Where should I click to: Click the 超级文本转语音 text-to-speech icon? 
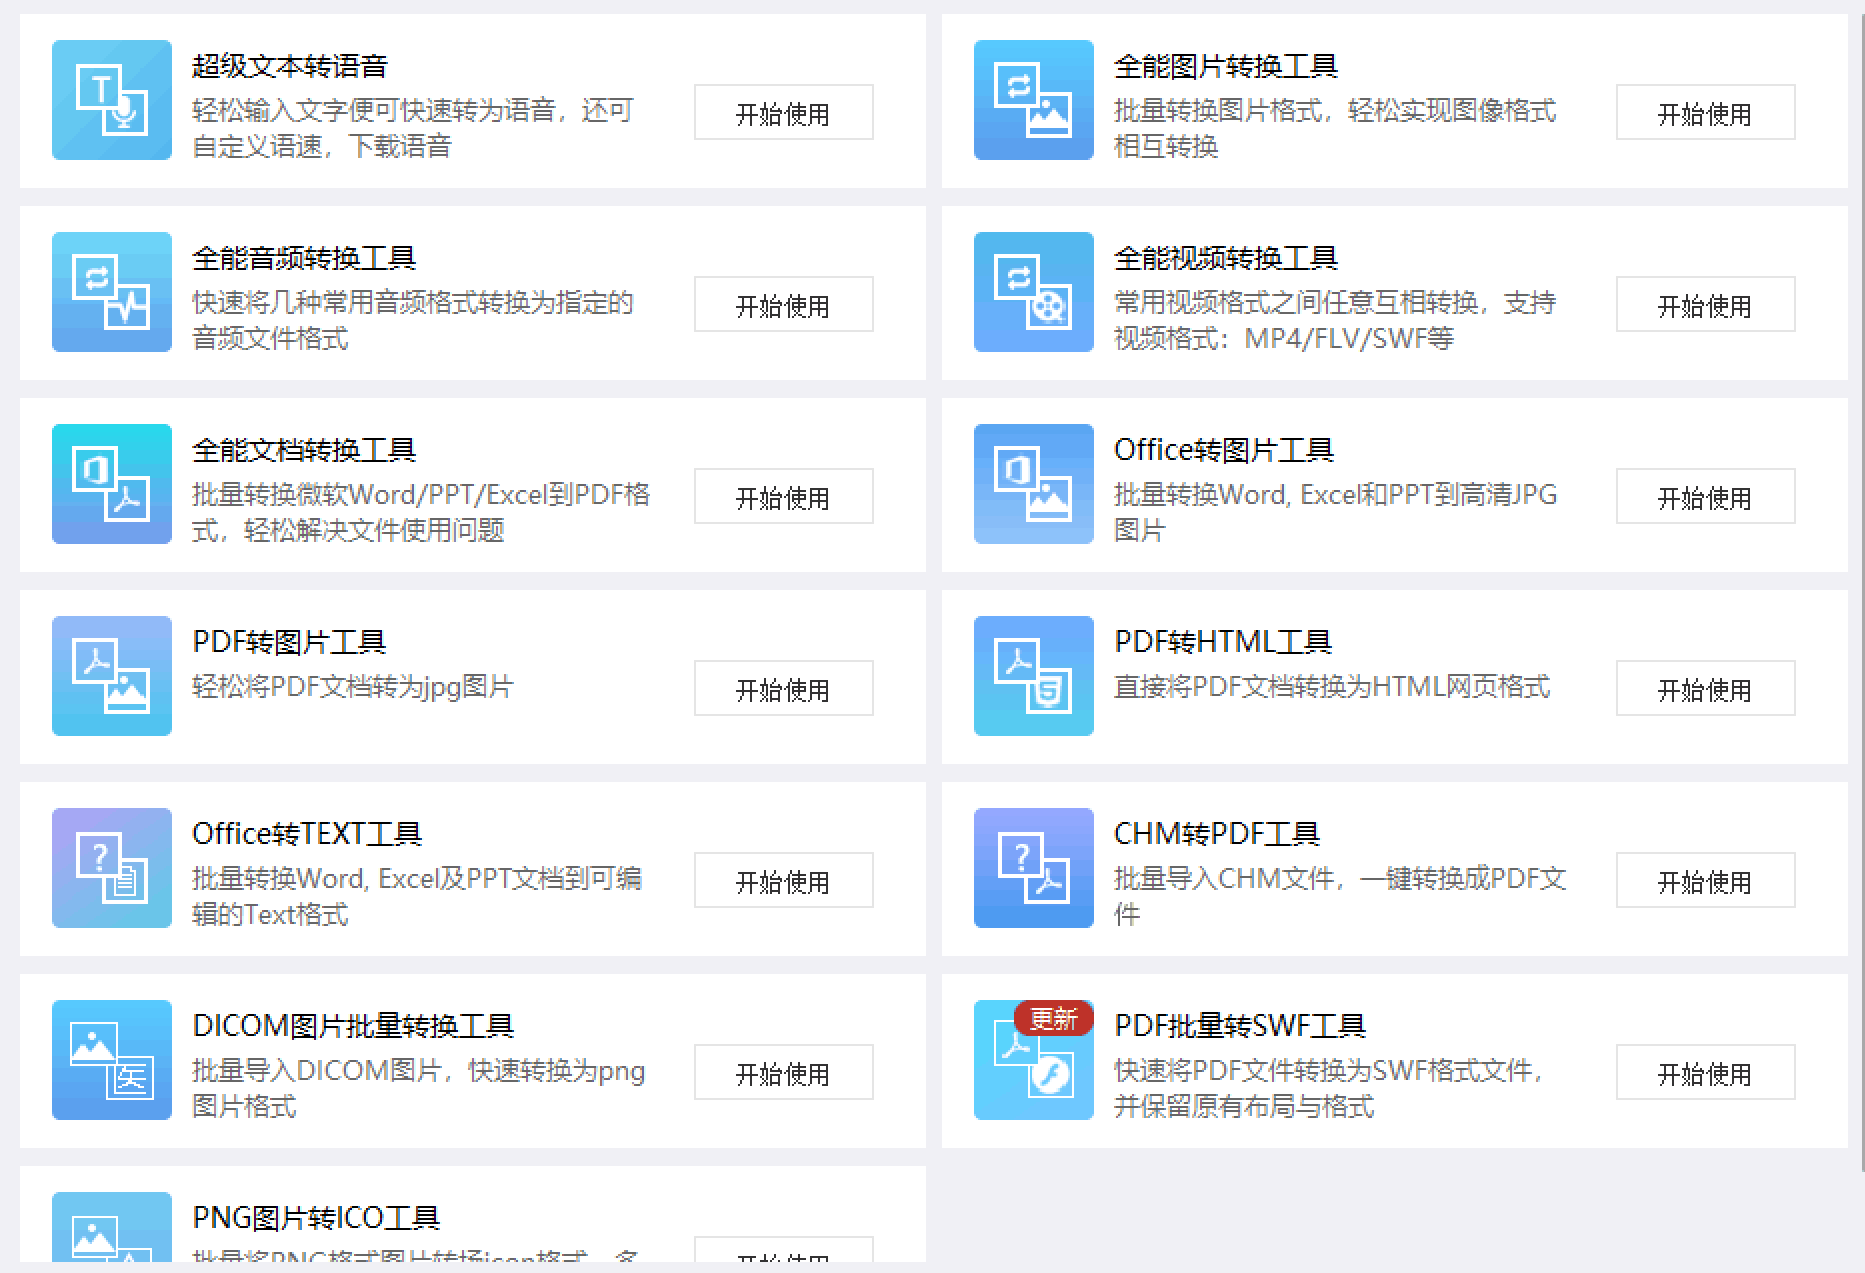pos(112,100)
